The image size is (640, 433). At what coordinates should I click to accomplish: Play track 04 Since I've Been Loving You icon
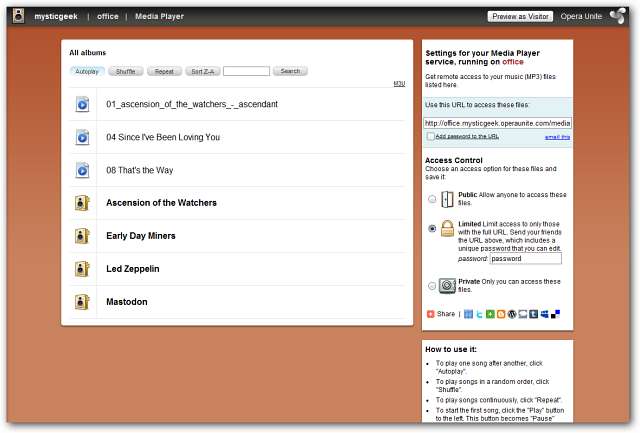pos(82,138)
